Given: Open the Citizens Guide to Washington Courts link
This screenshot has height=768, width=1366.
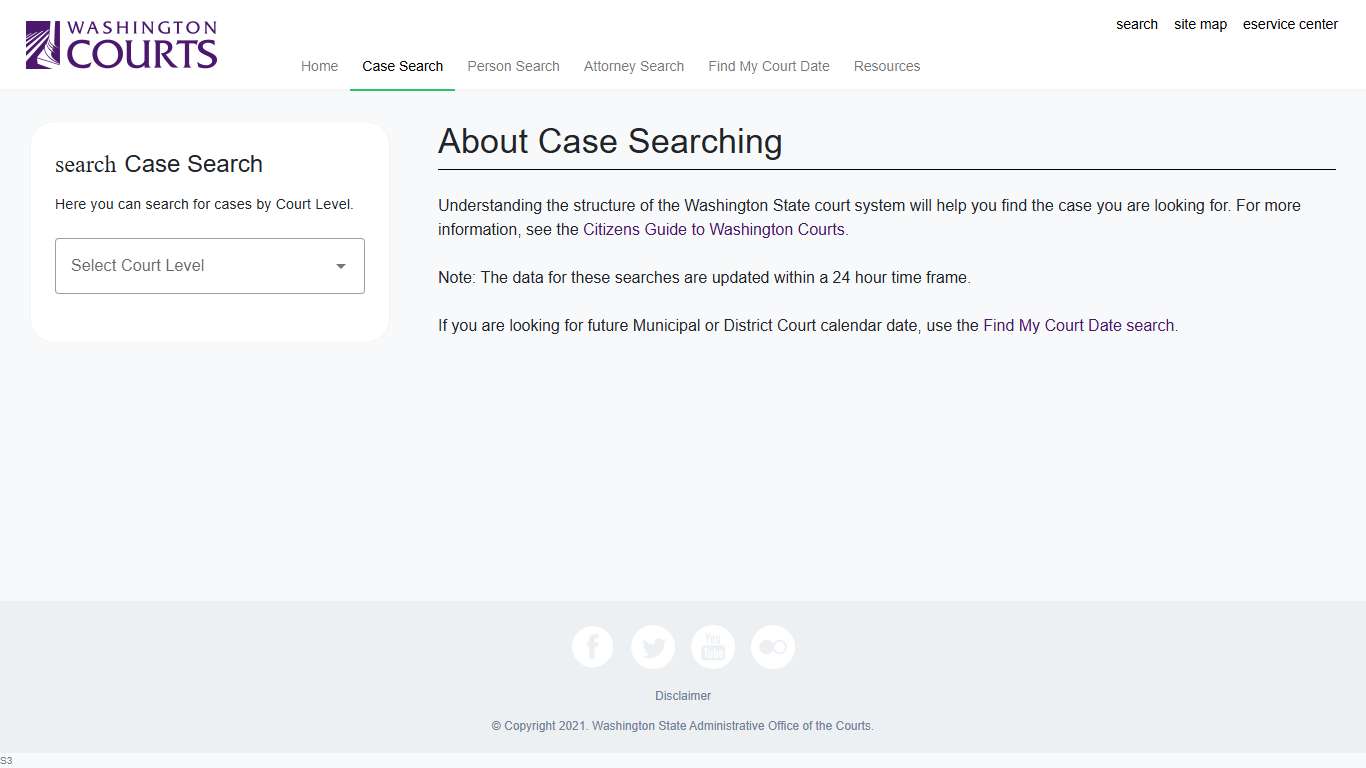Looking at the screenshot, I should [713, 229].
